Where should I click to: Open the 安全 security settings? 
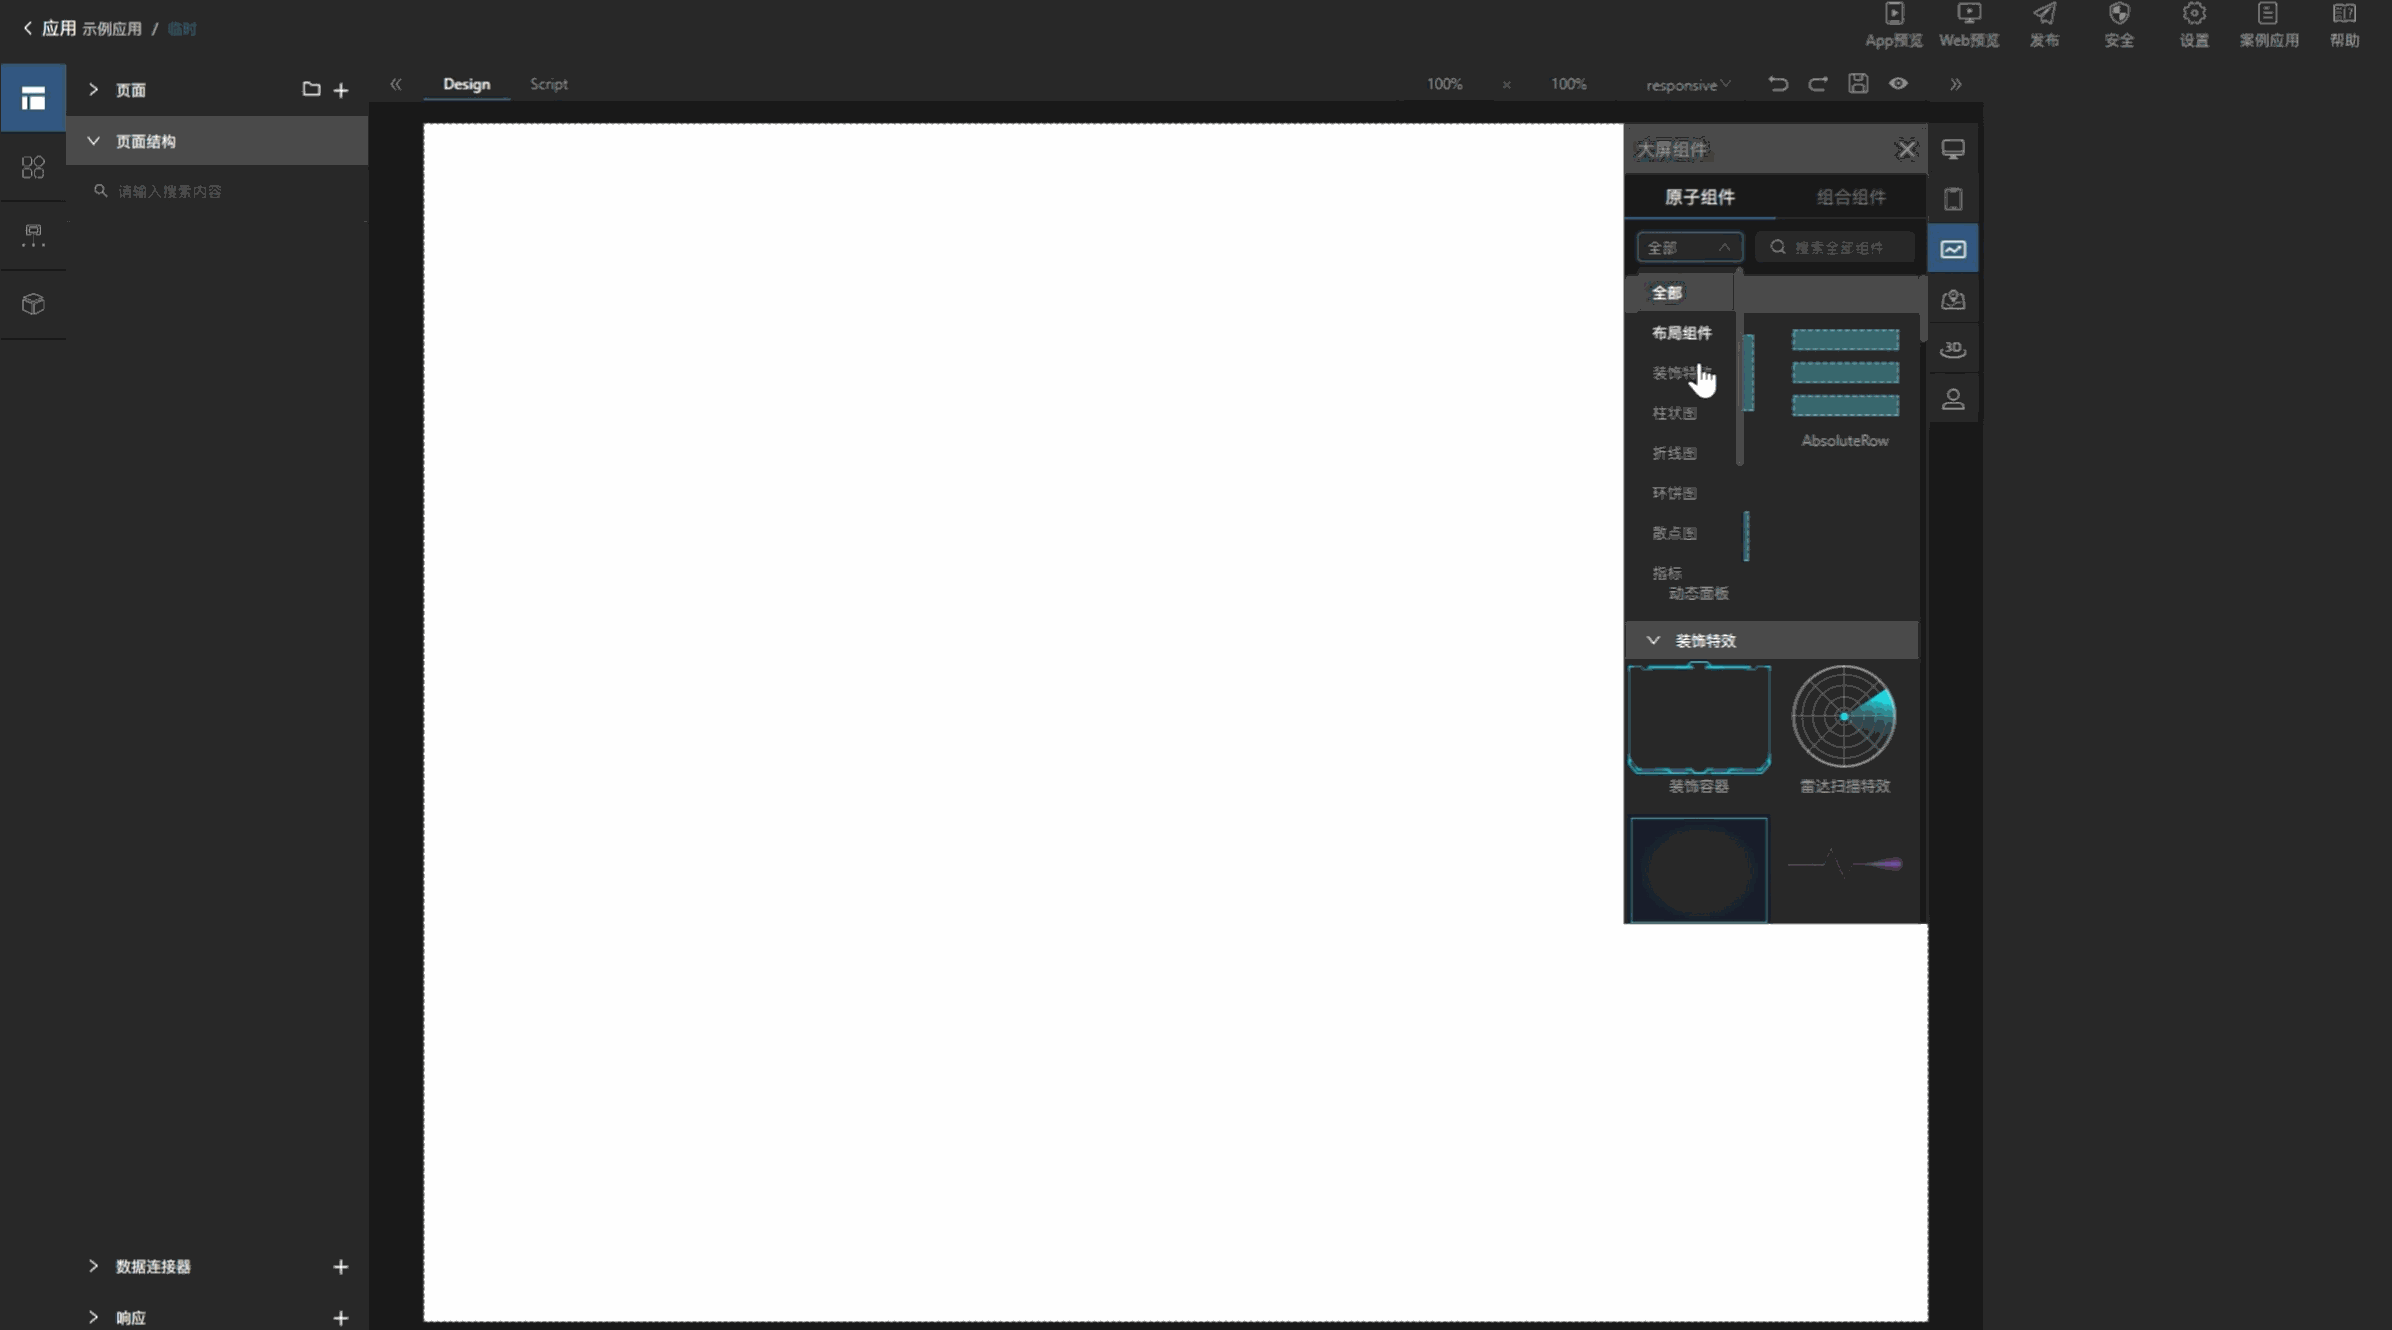(x=2119, y=25)
